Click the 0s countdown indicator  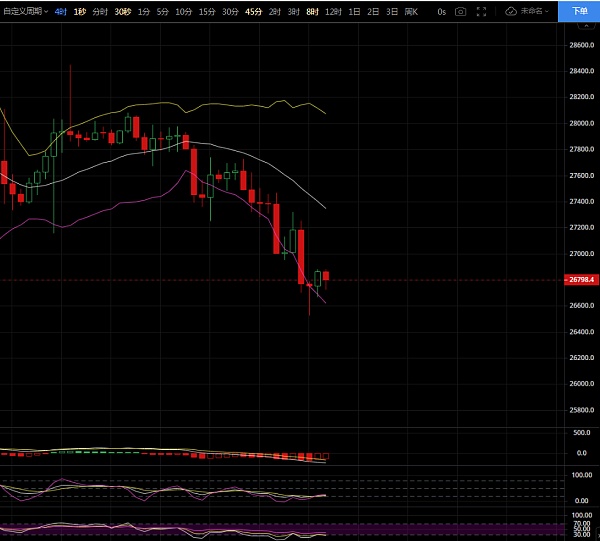441,11
